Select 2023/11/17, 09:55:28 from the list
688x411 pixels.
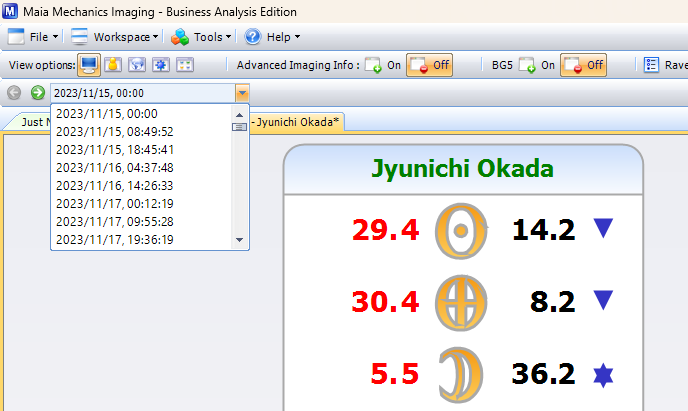point(141,222)
